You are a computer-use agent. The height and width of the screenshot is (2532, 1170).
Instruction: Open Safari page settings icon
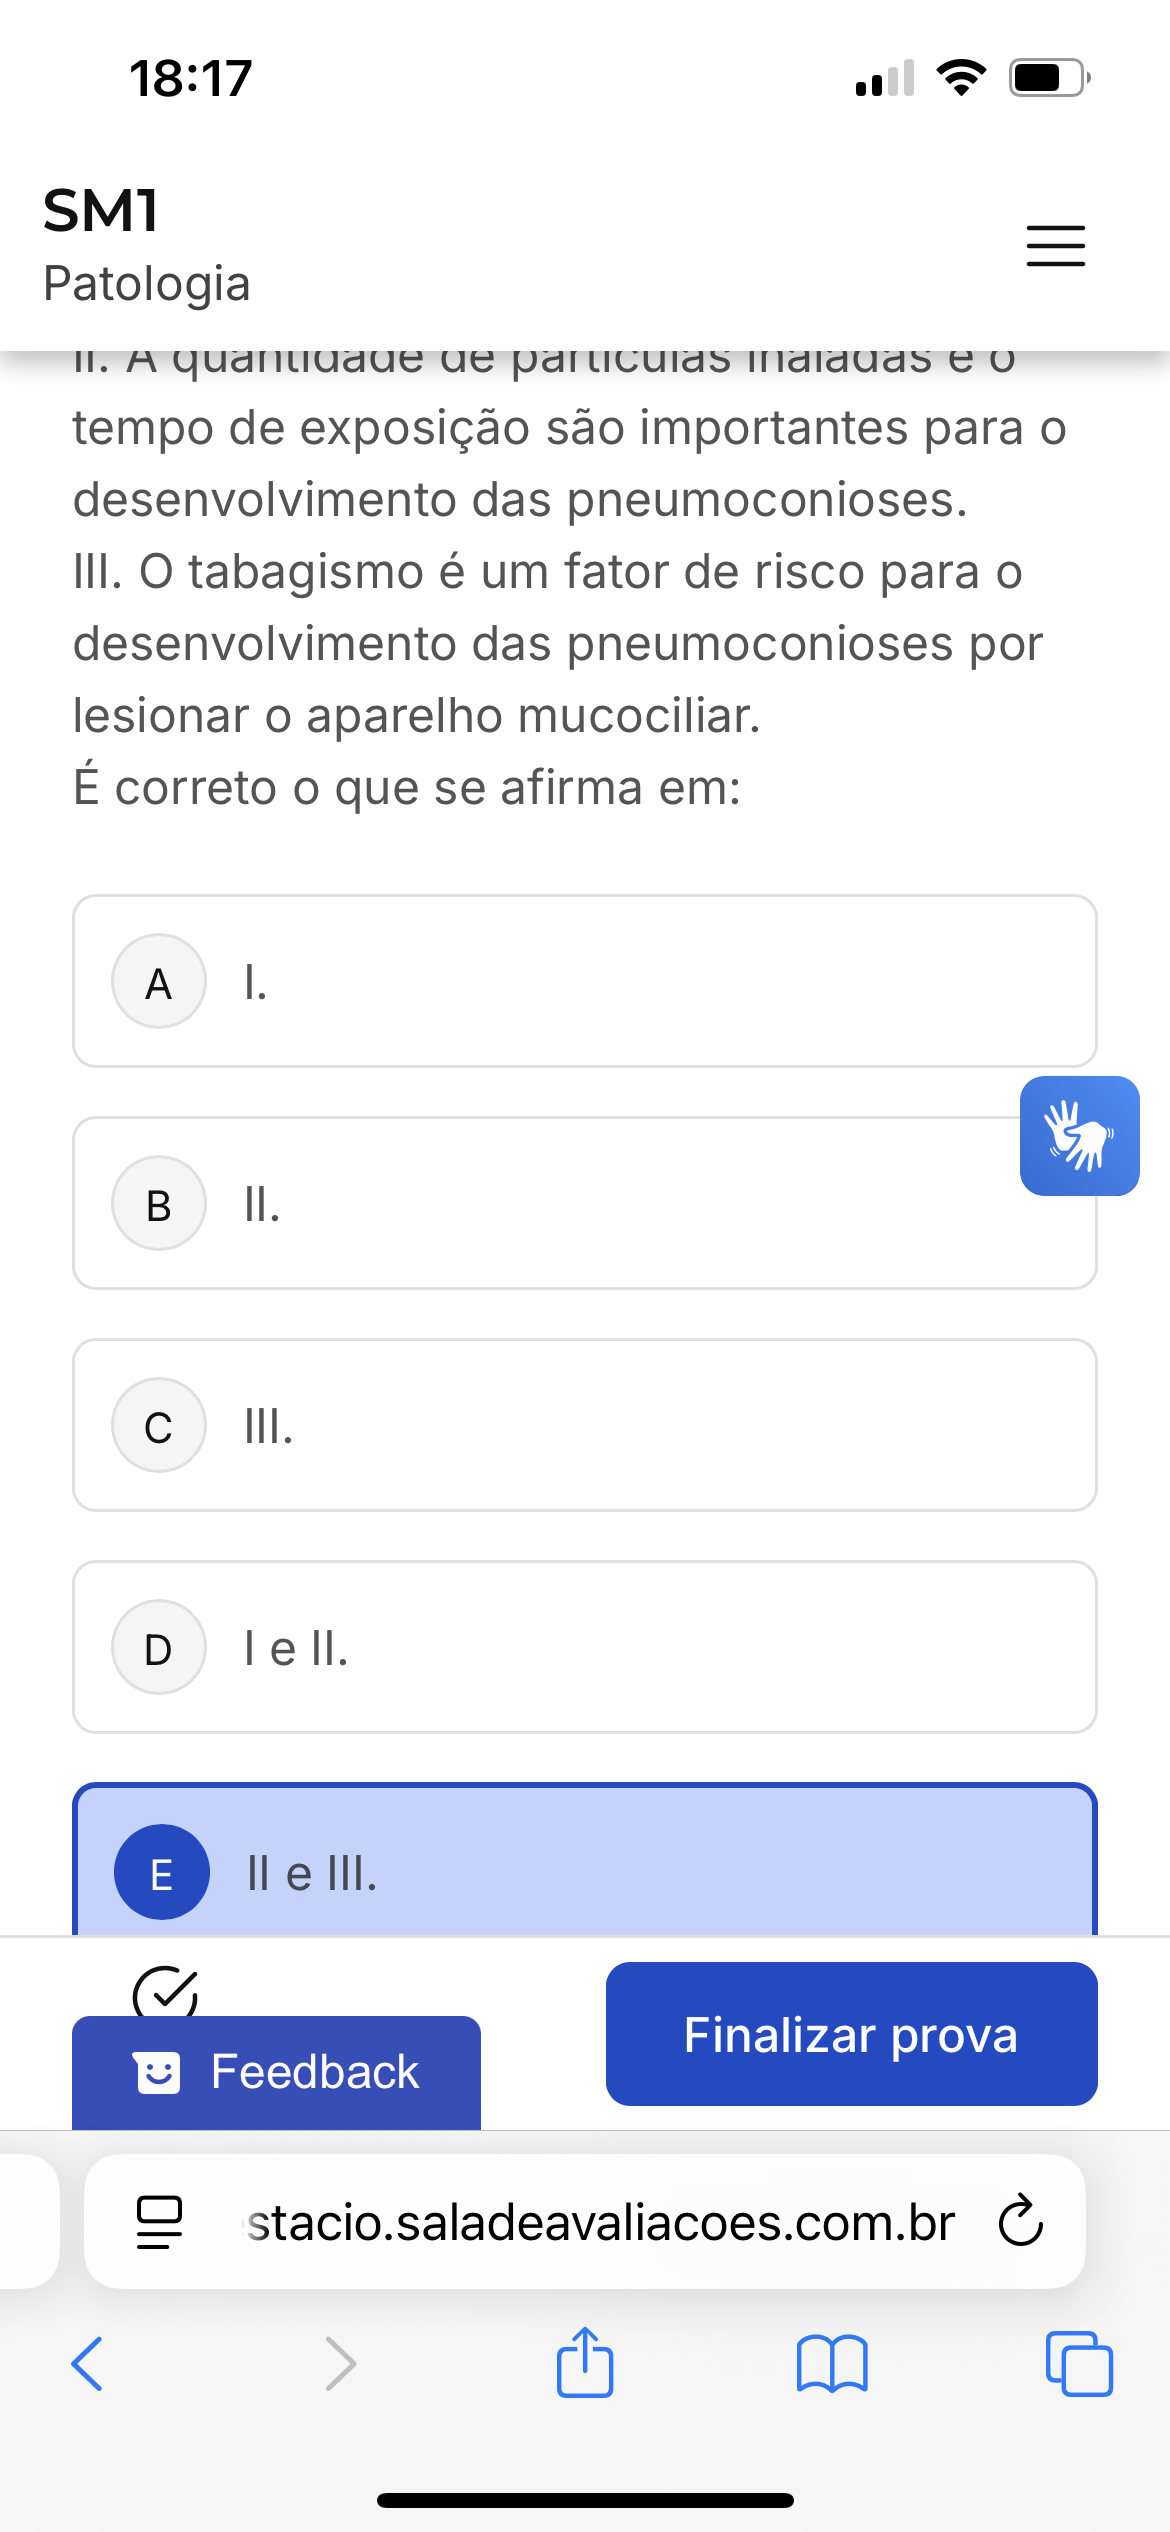(x=159, y=2222)
